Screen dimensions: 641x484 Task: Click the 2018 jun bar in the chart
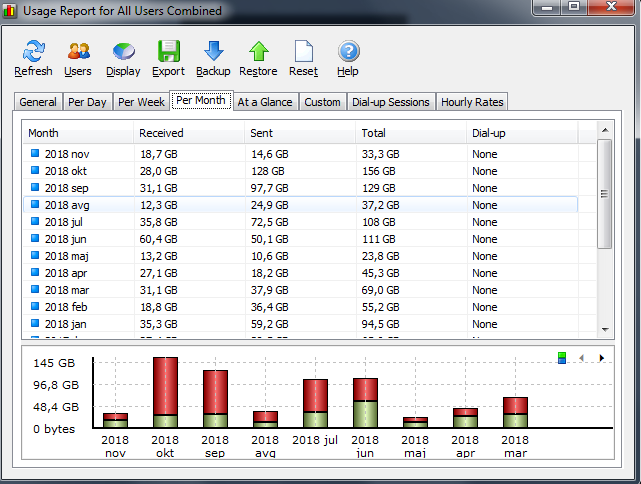[365, 403]
